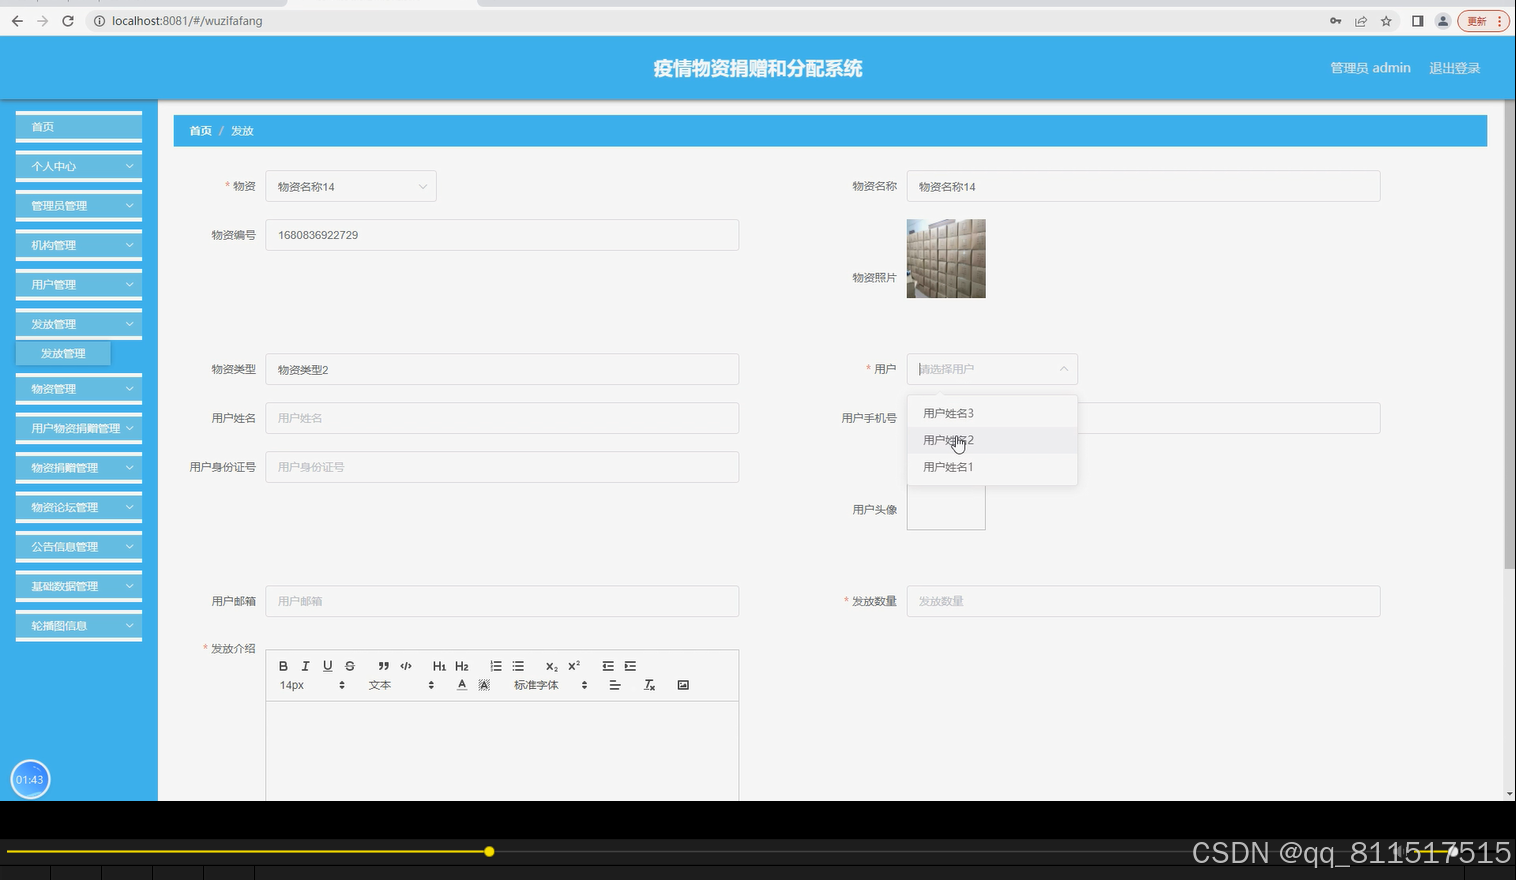
Task: Open the browser share icon
Action: click(1361, 21)
